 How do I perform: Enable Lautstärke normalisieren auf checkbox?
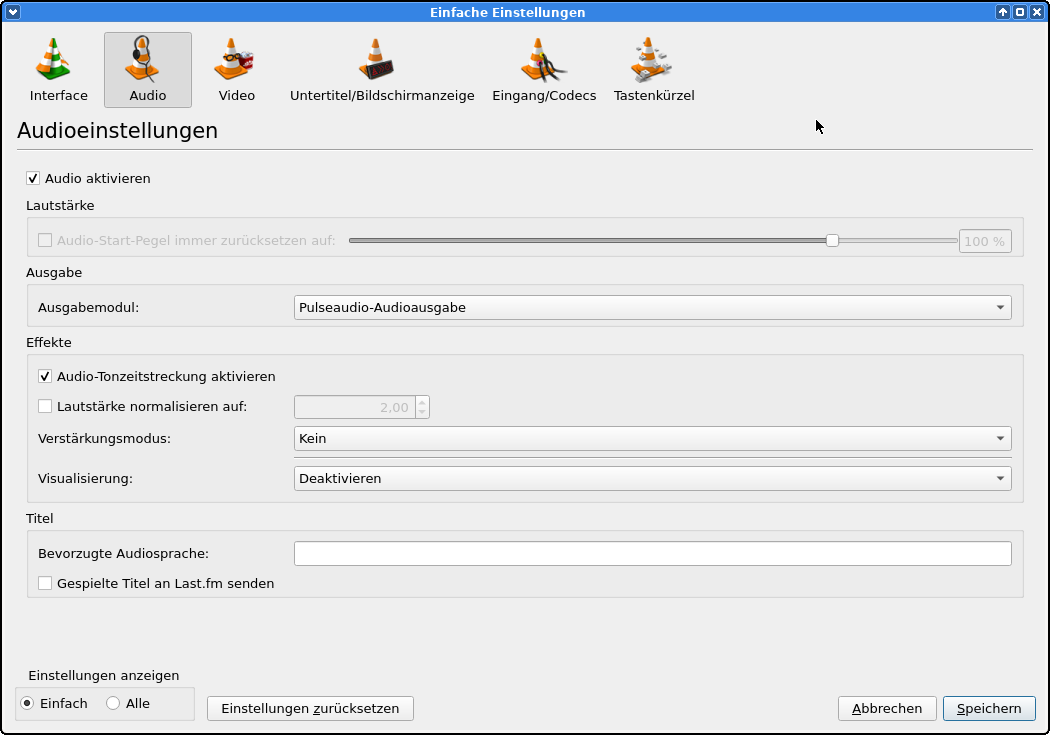[45, 407]
